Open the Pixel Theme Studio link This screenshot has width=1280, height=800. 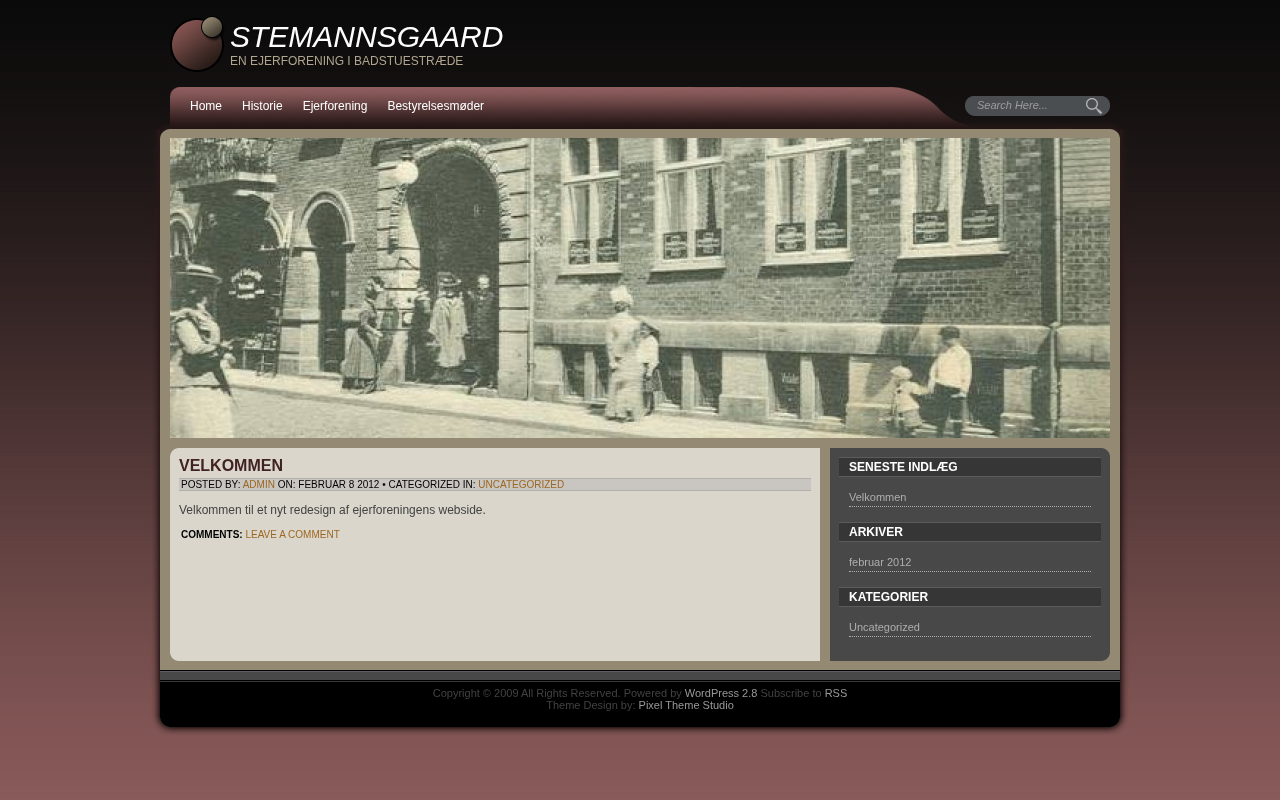[x=686, y=705]
